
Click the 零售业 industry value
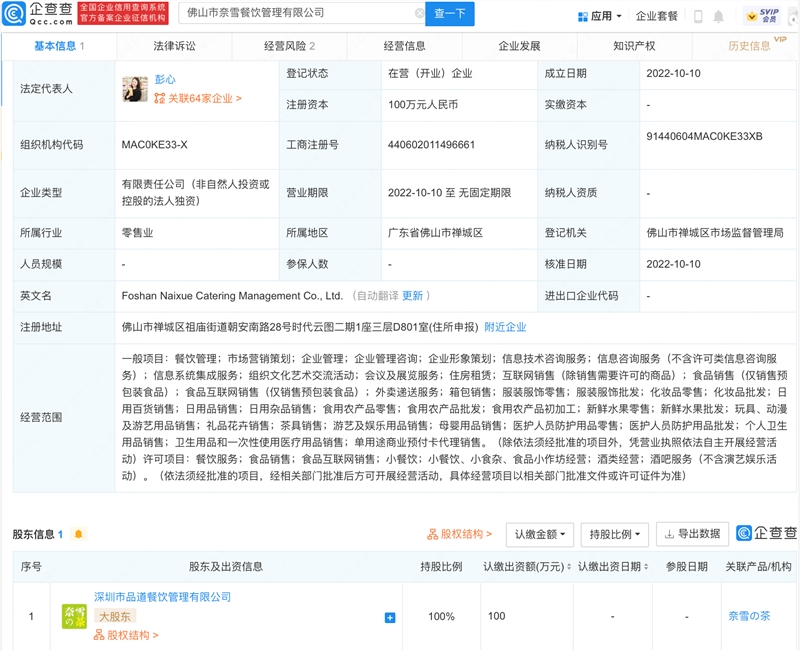coord(137,233)
